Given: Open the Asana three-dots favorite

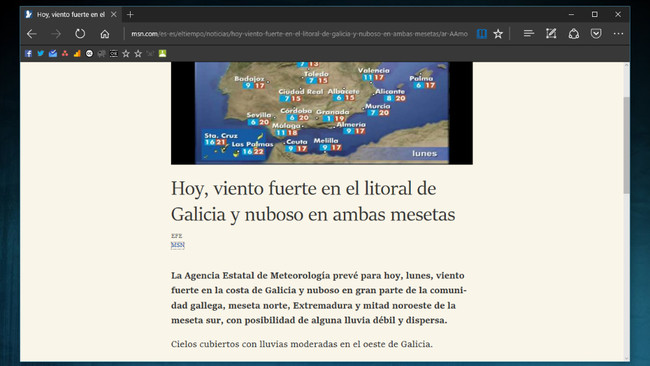Looking at the screenshot, I should point(65,53).
